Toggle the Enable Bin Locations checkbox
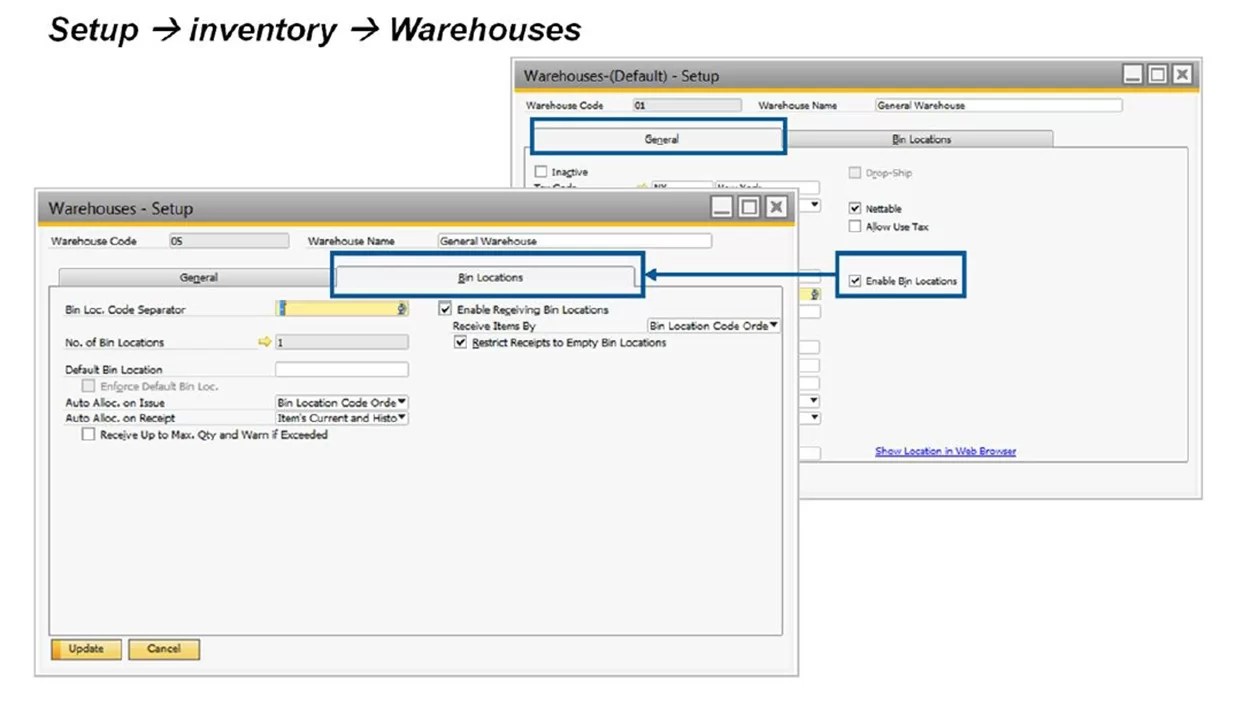 pos(855,281)
